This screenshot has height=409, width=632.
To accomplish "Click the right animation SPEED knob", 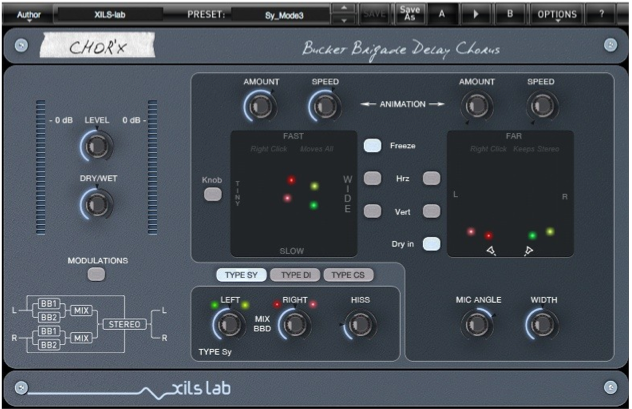I will pyautogui.click(x=542, y=106).
